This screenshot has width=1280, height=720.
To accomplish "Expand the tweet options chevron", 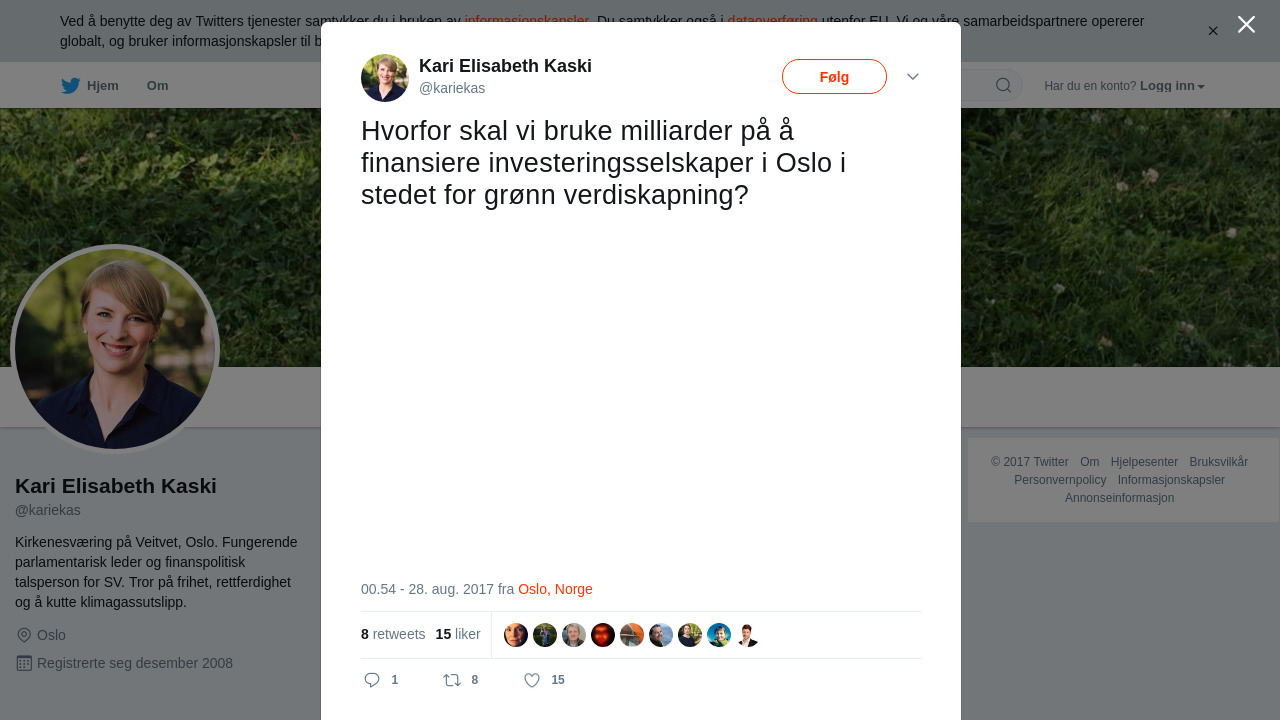I will pos(913,77).
